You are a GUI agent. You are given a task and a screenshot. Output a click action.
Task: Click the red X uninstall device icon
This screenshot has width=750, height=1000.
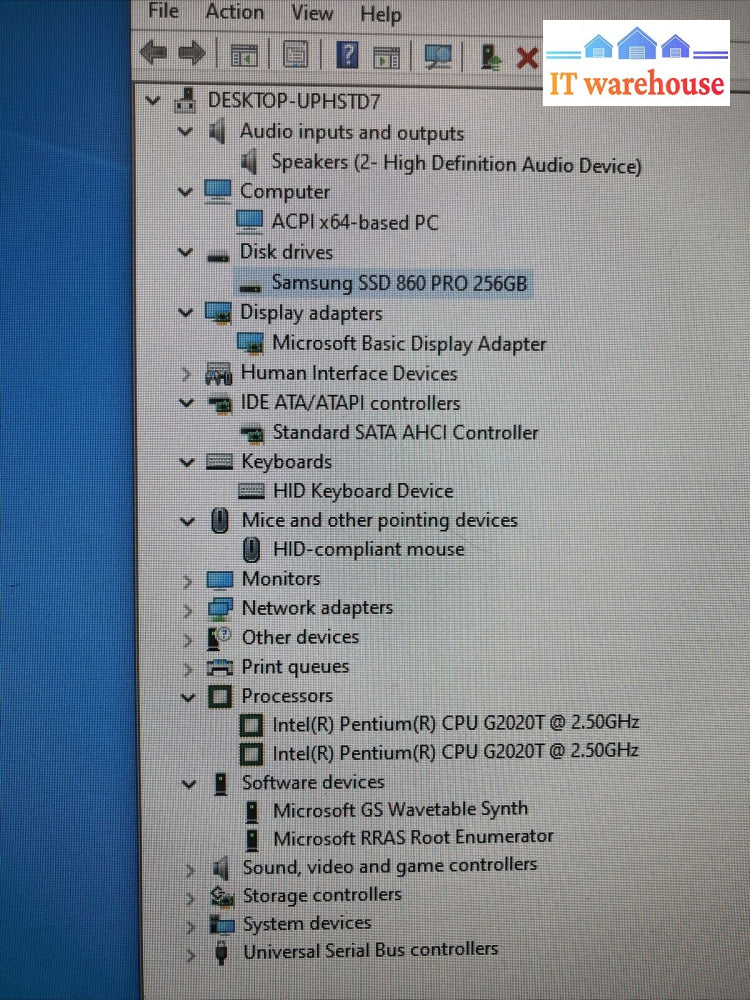(x=526, y=58)
